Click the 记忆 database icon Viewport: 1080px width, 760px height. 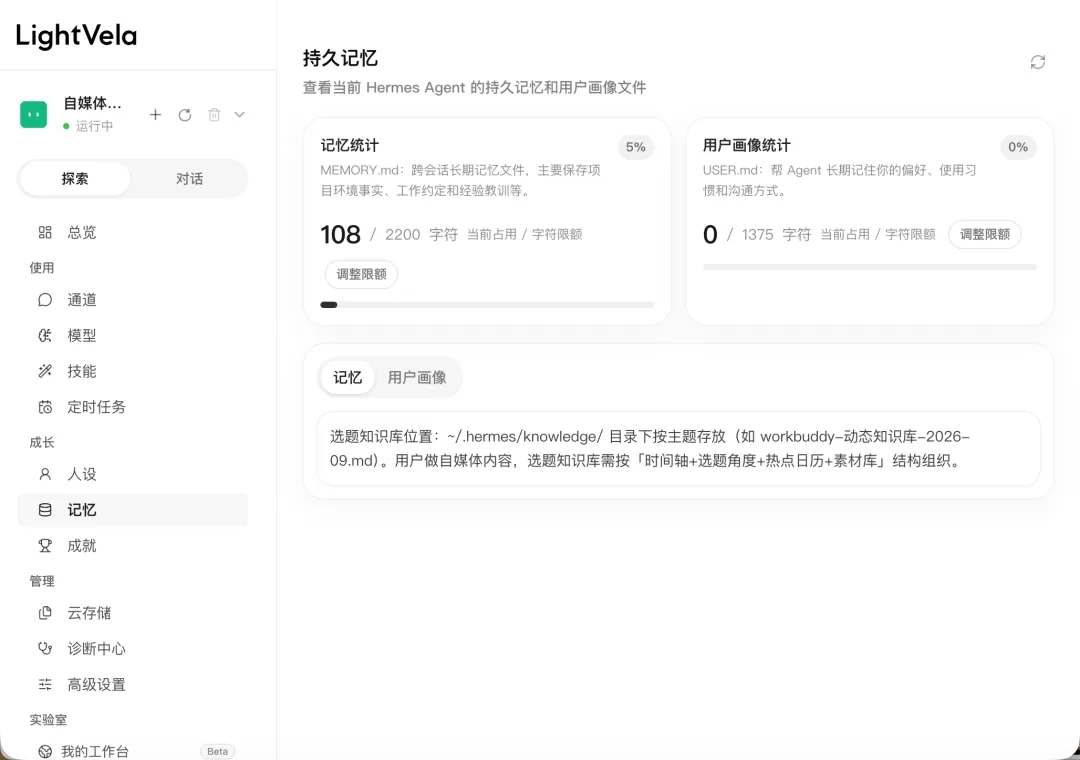(45, 510)
